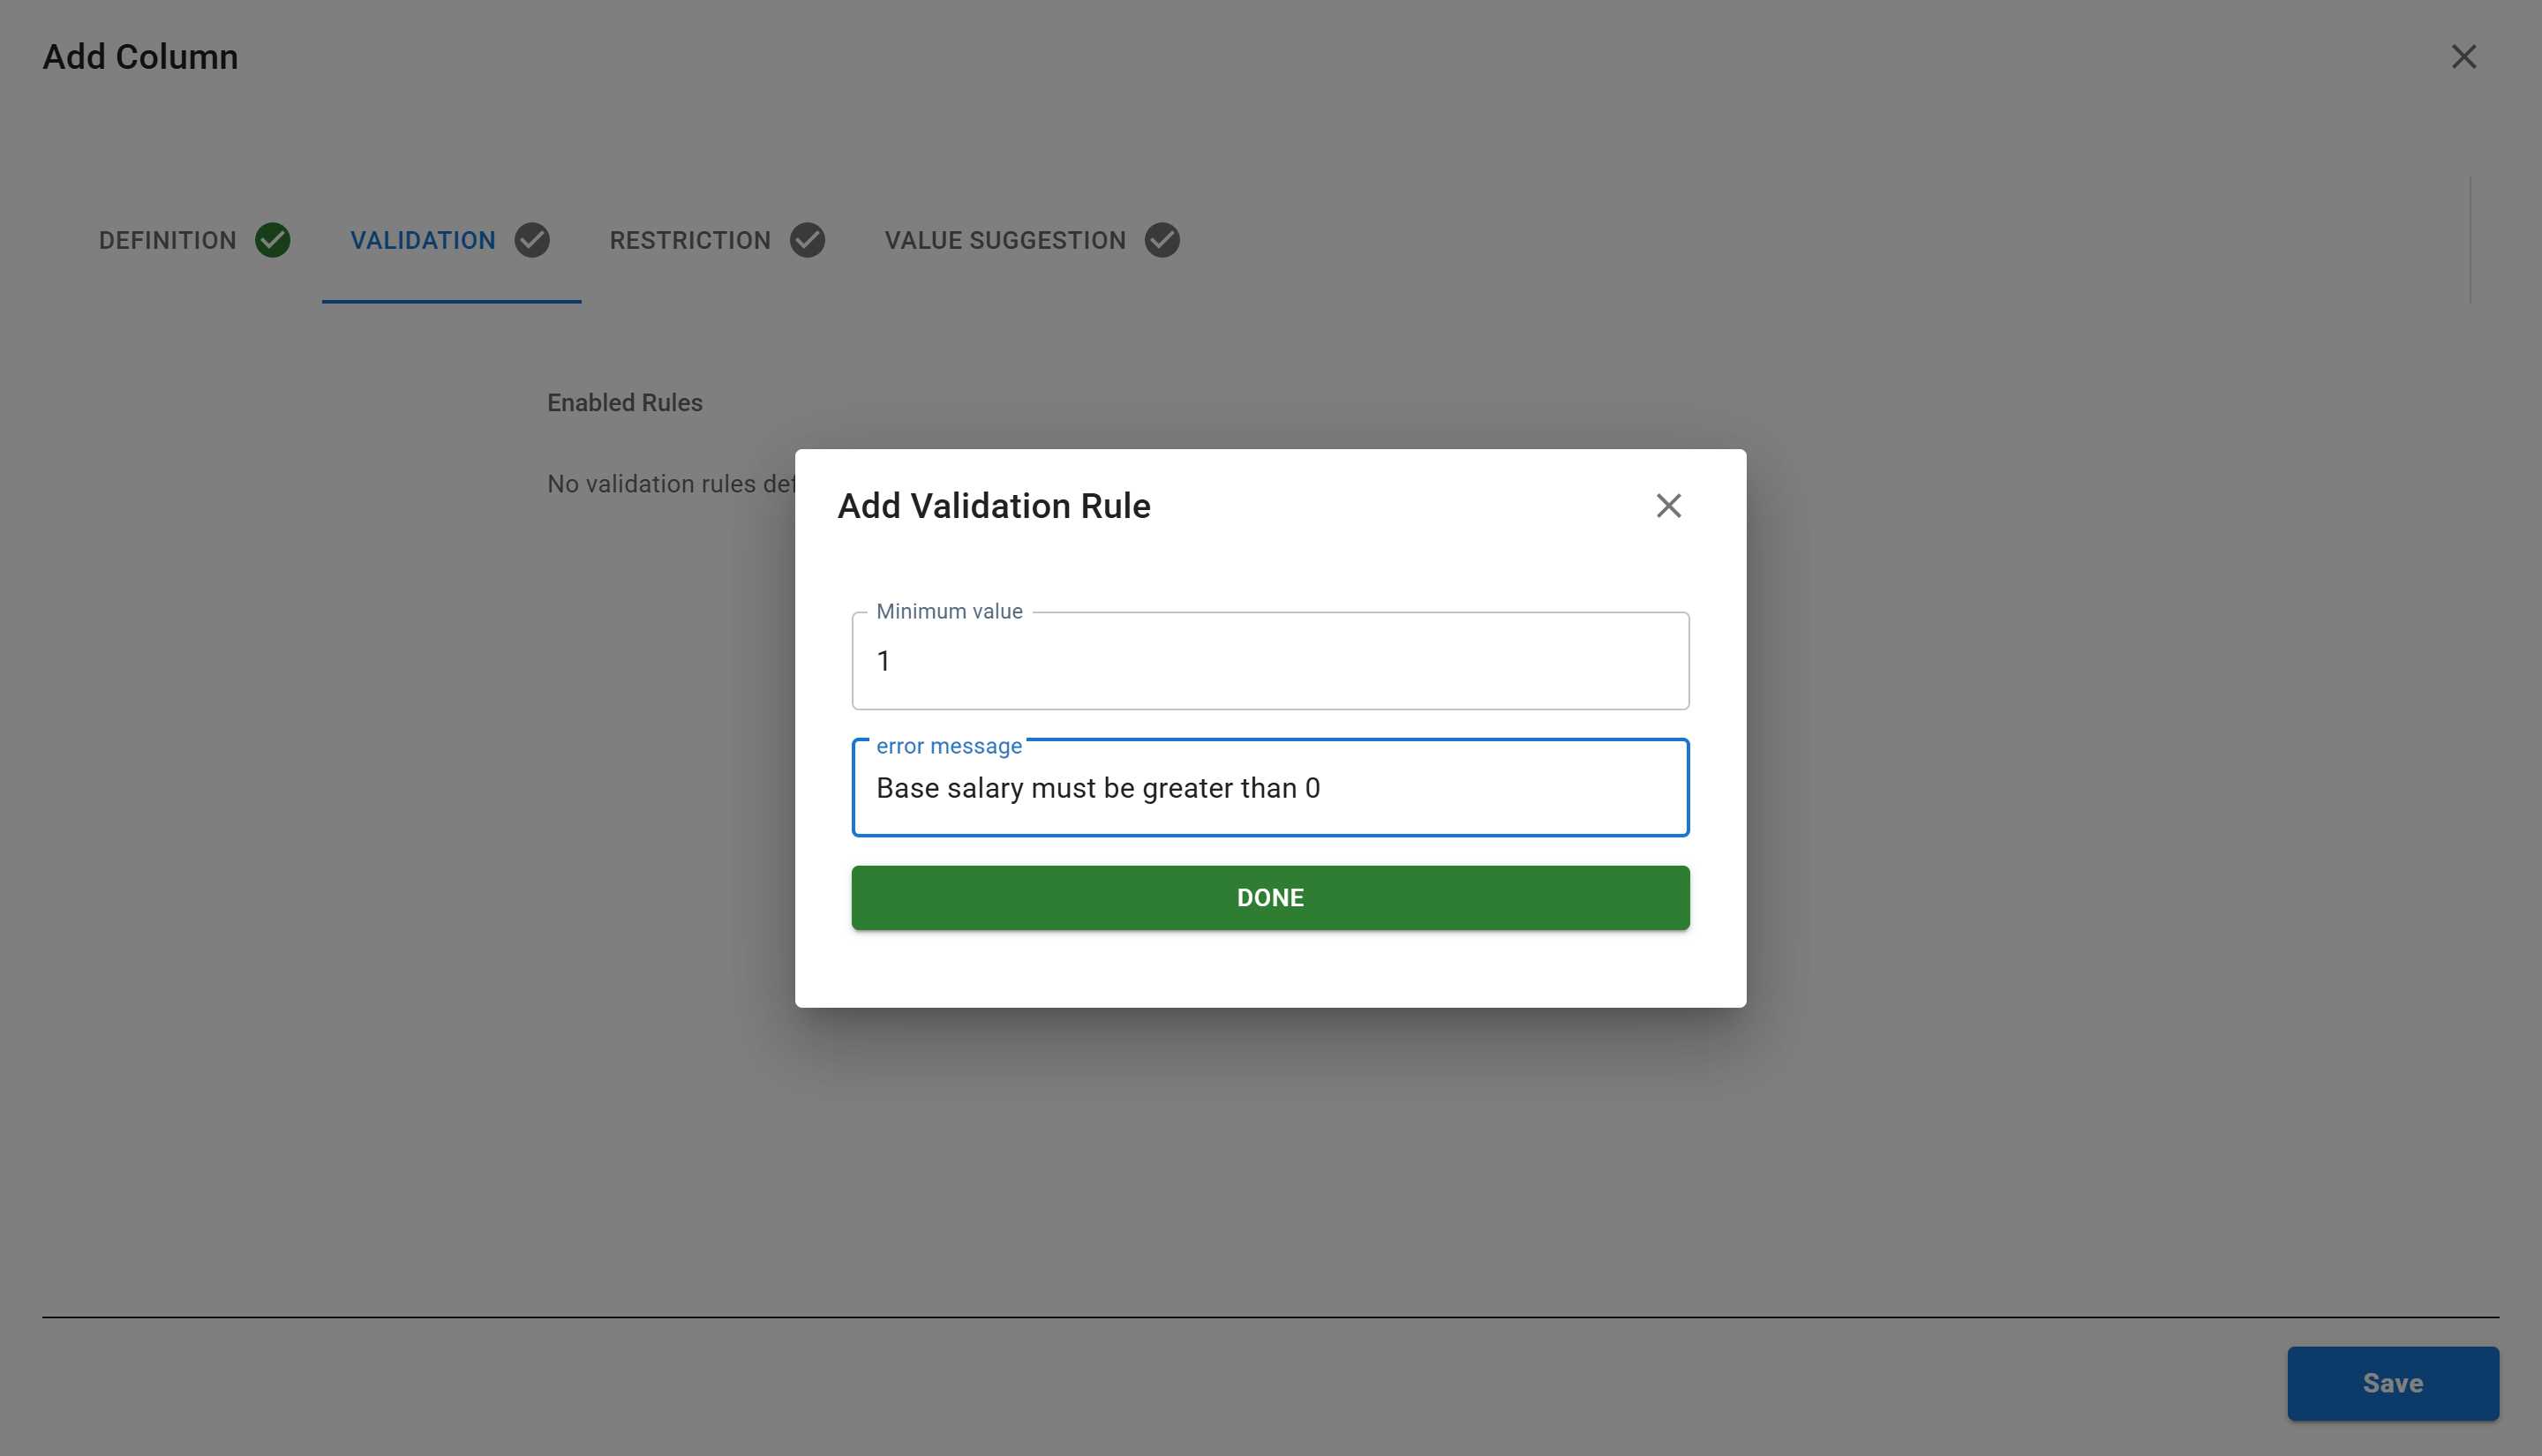Switch to the Definition tab

[x=165, y=240]
